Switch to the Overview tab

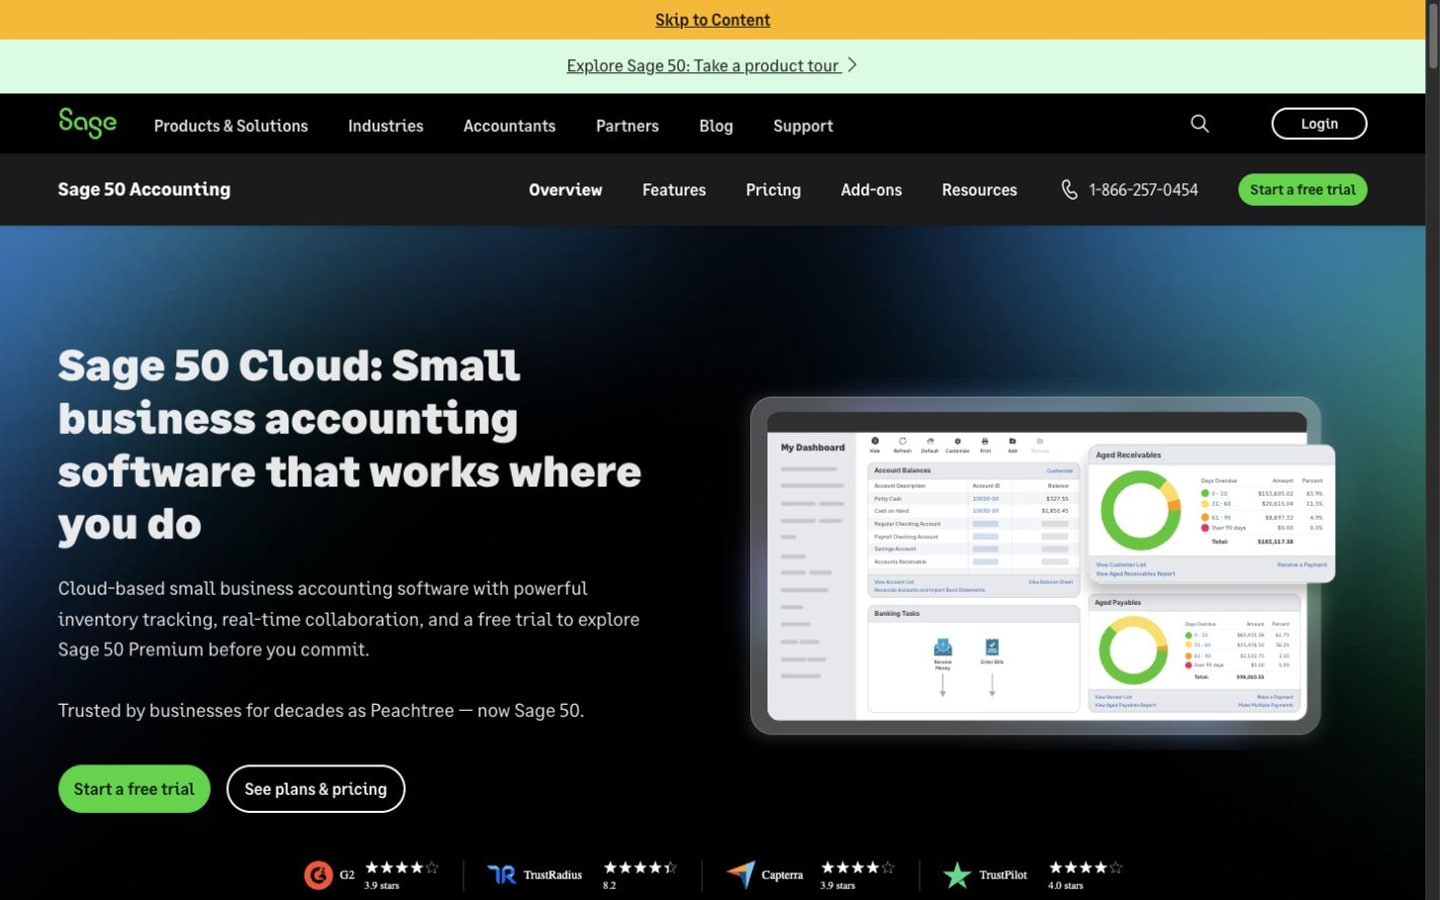[565, 190]
